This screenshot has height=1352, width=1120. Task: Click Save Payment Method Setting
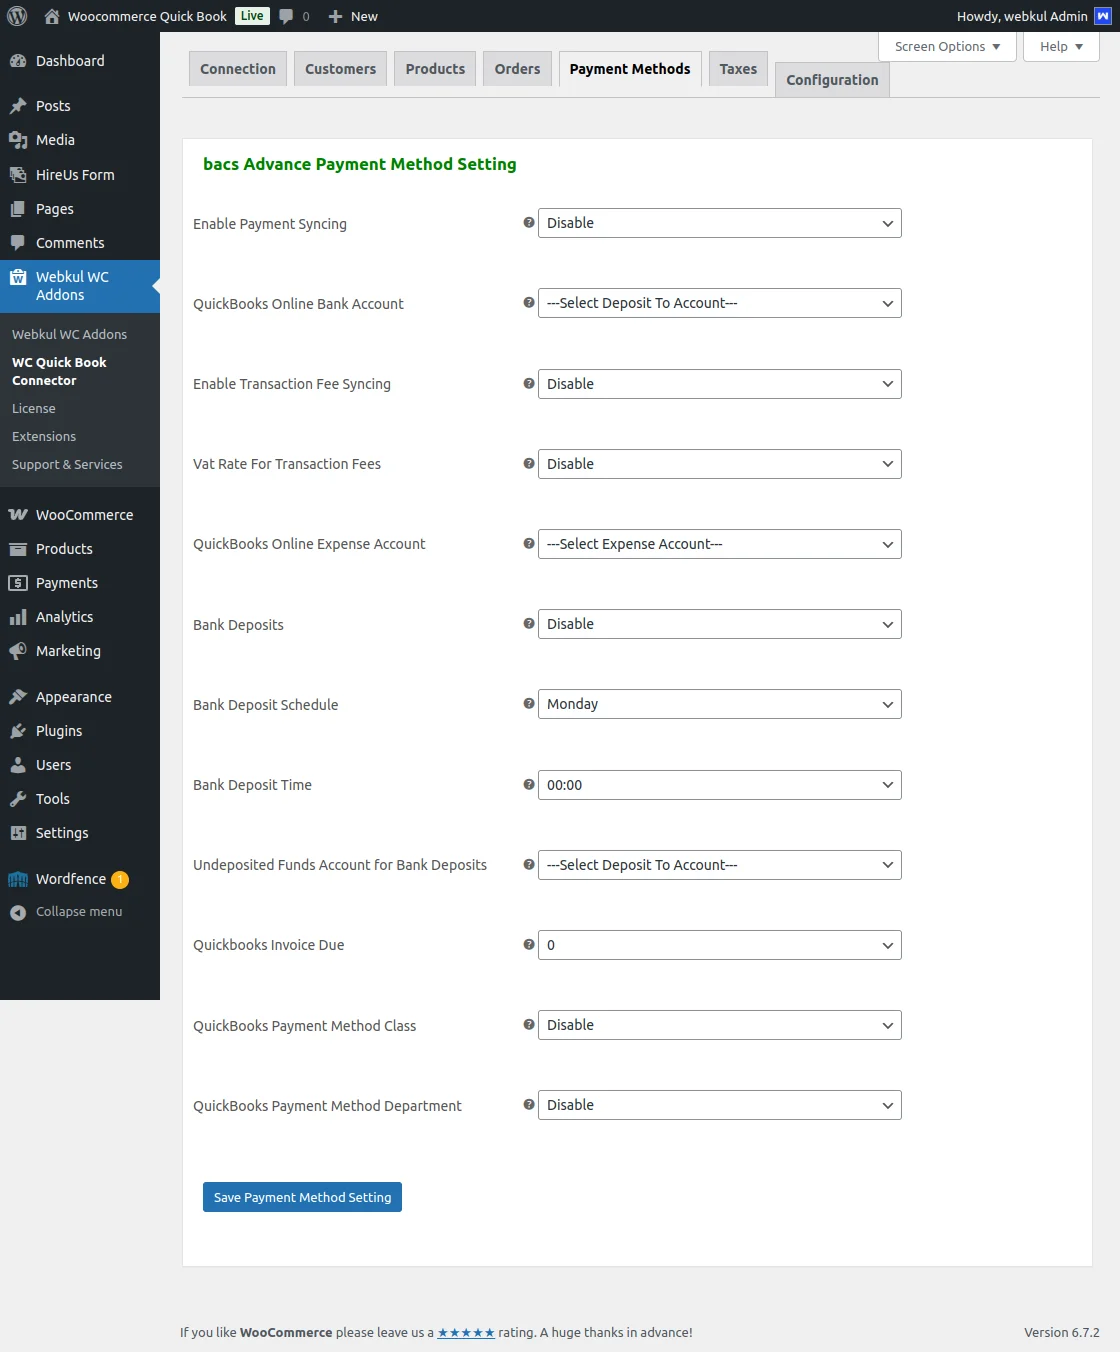301,1197
